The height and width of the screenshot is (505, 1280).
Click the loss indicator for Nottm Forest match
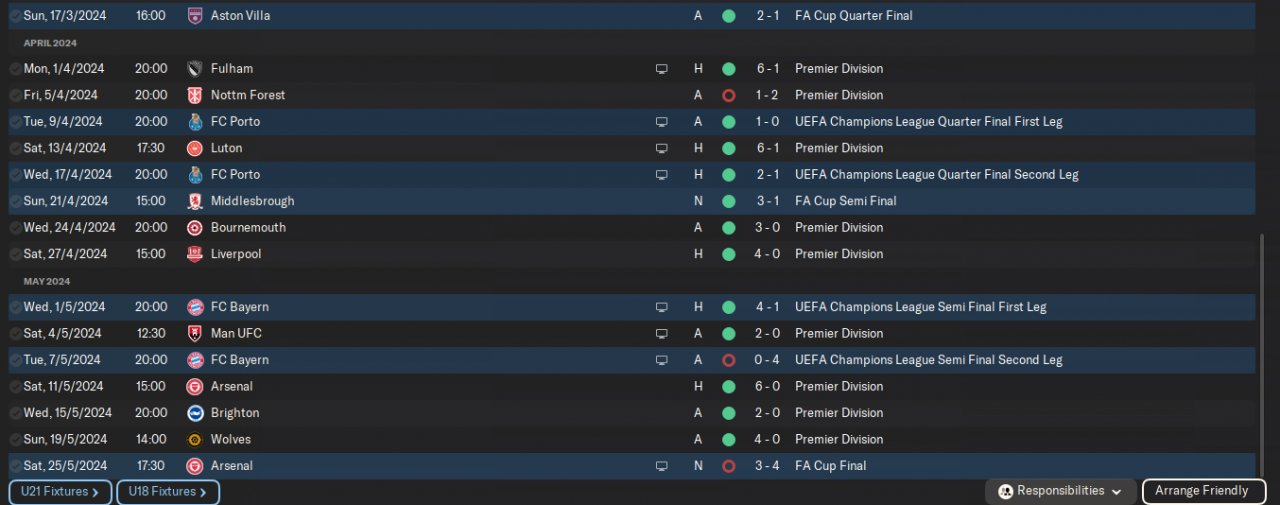(x=728, y=95)
